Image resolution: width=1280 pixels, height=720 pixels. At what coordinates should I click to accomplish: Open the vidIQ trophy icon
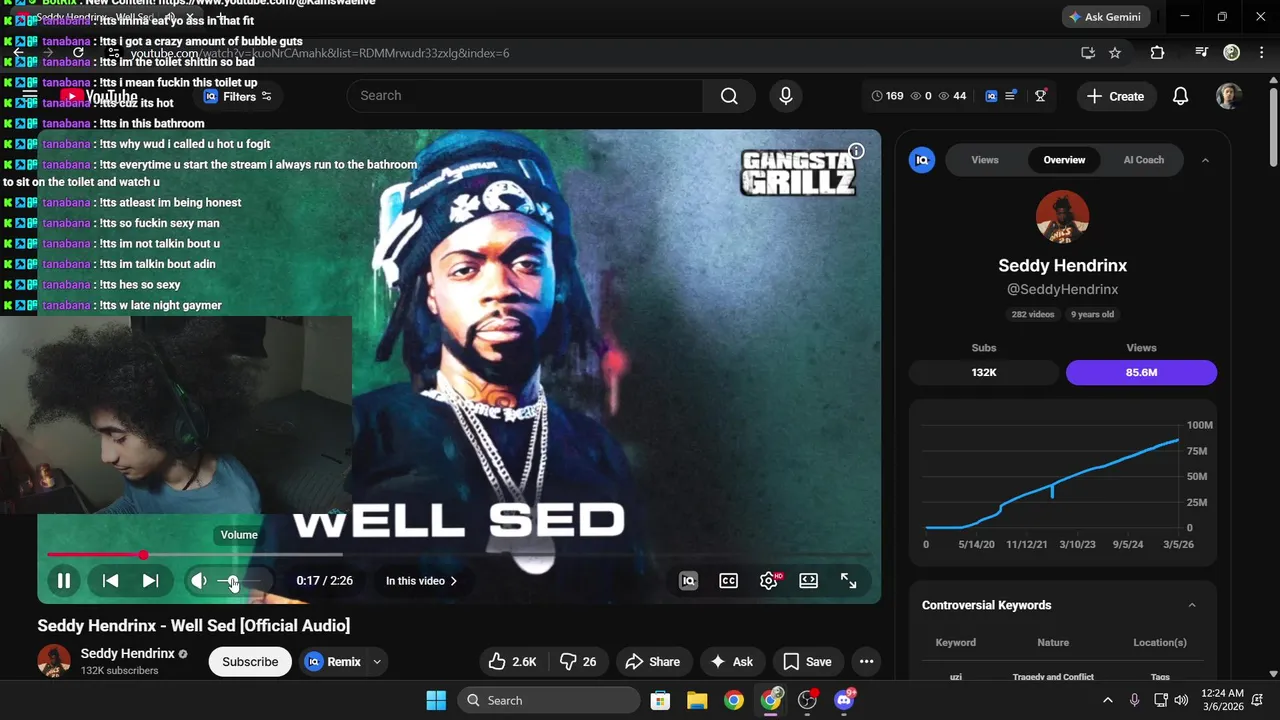[x=1041, y=96]
